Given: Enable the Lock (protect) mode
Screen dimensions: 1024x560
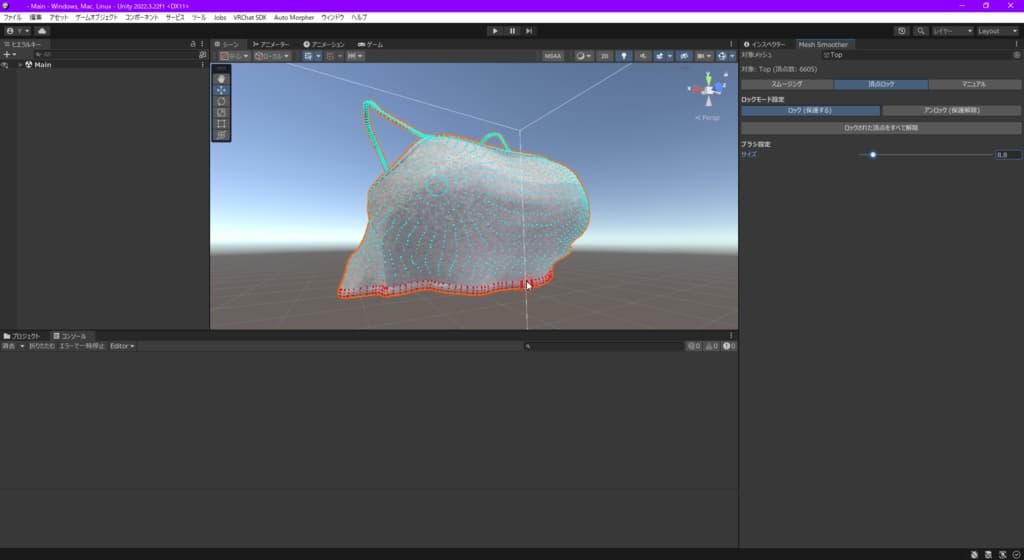Looking at the screenshot, I should point(810,110).
